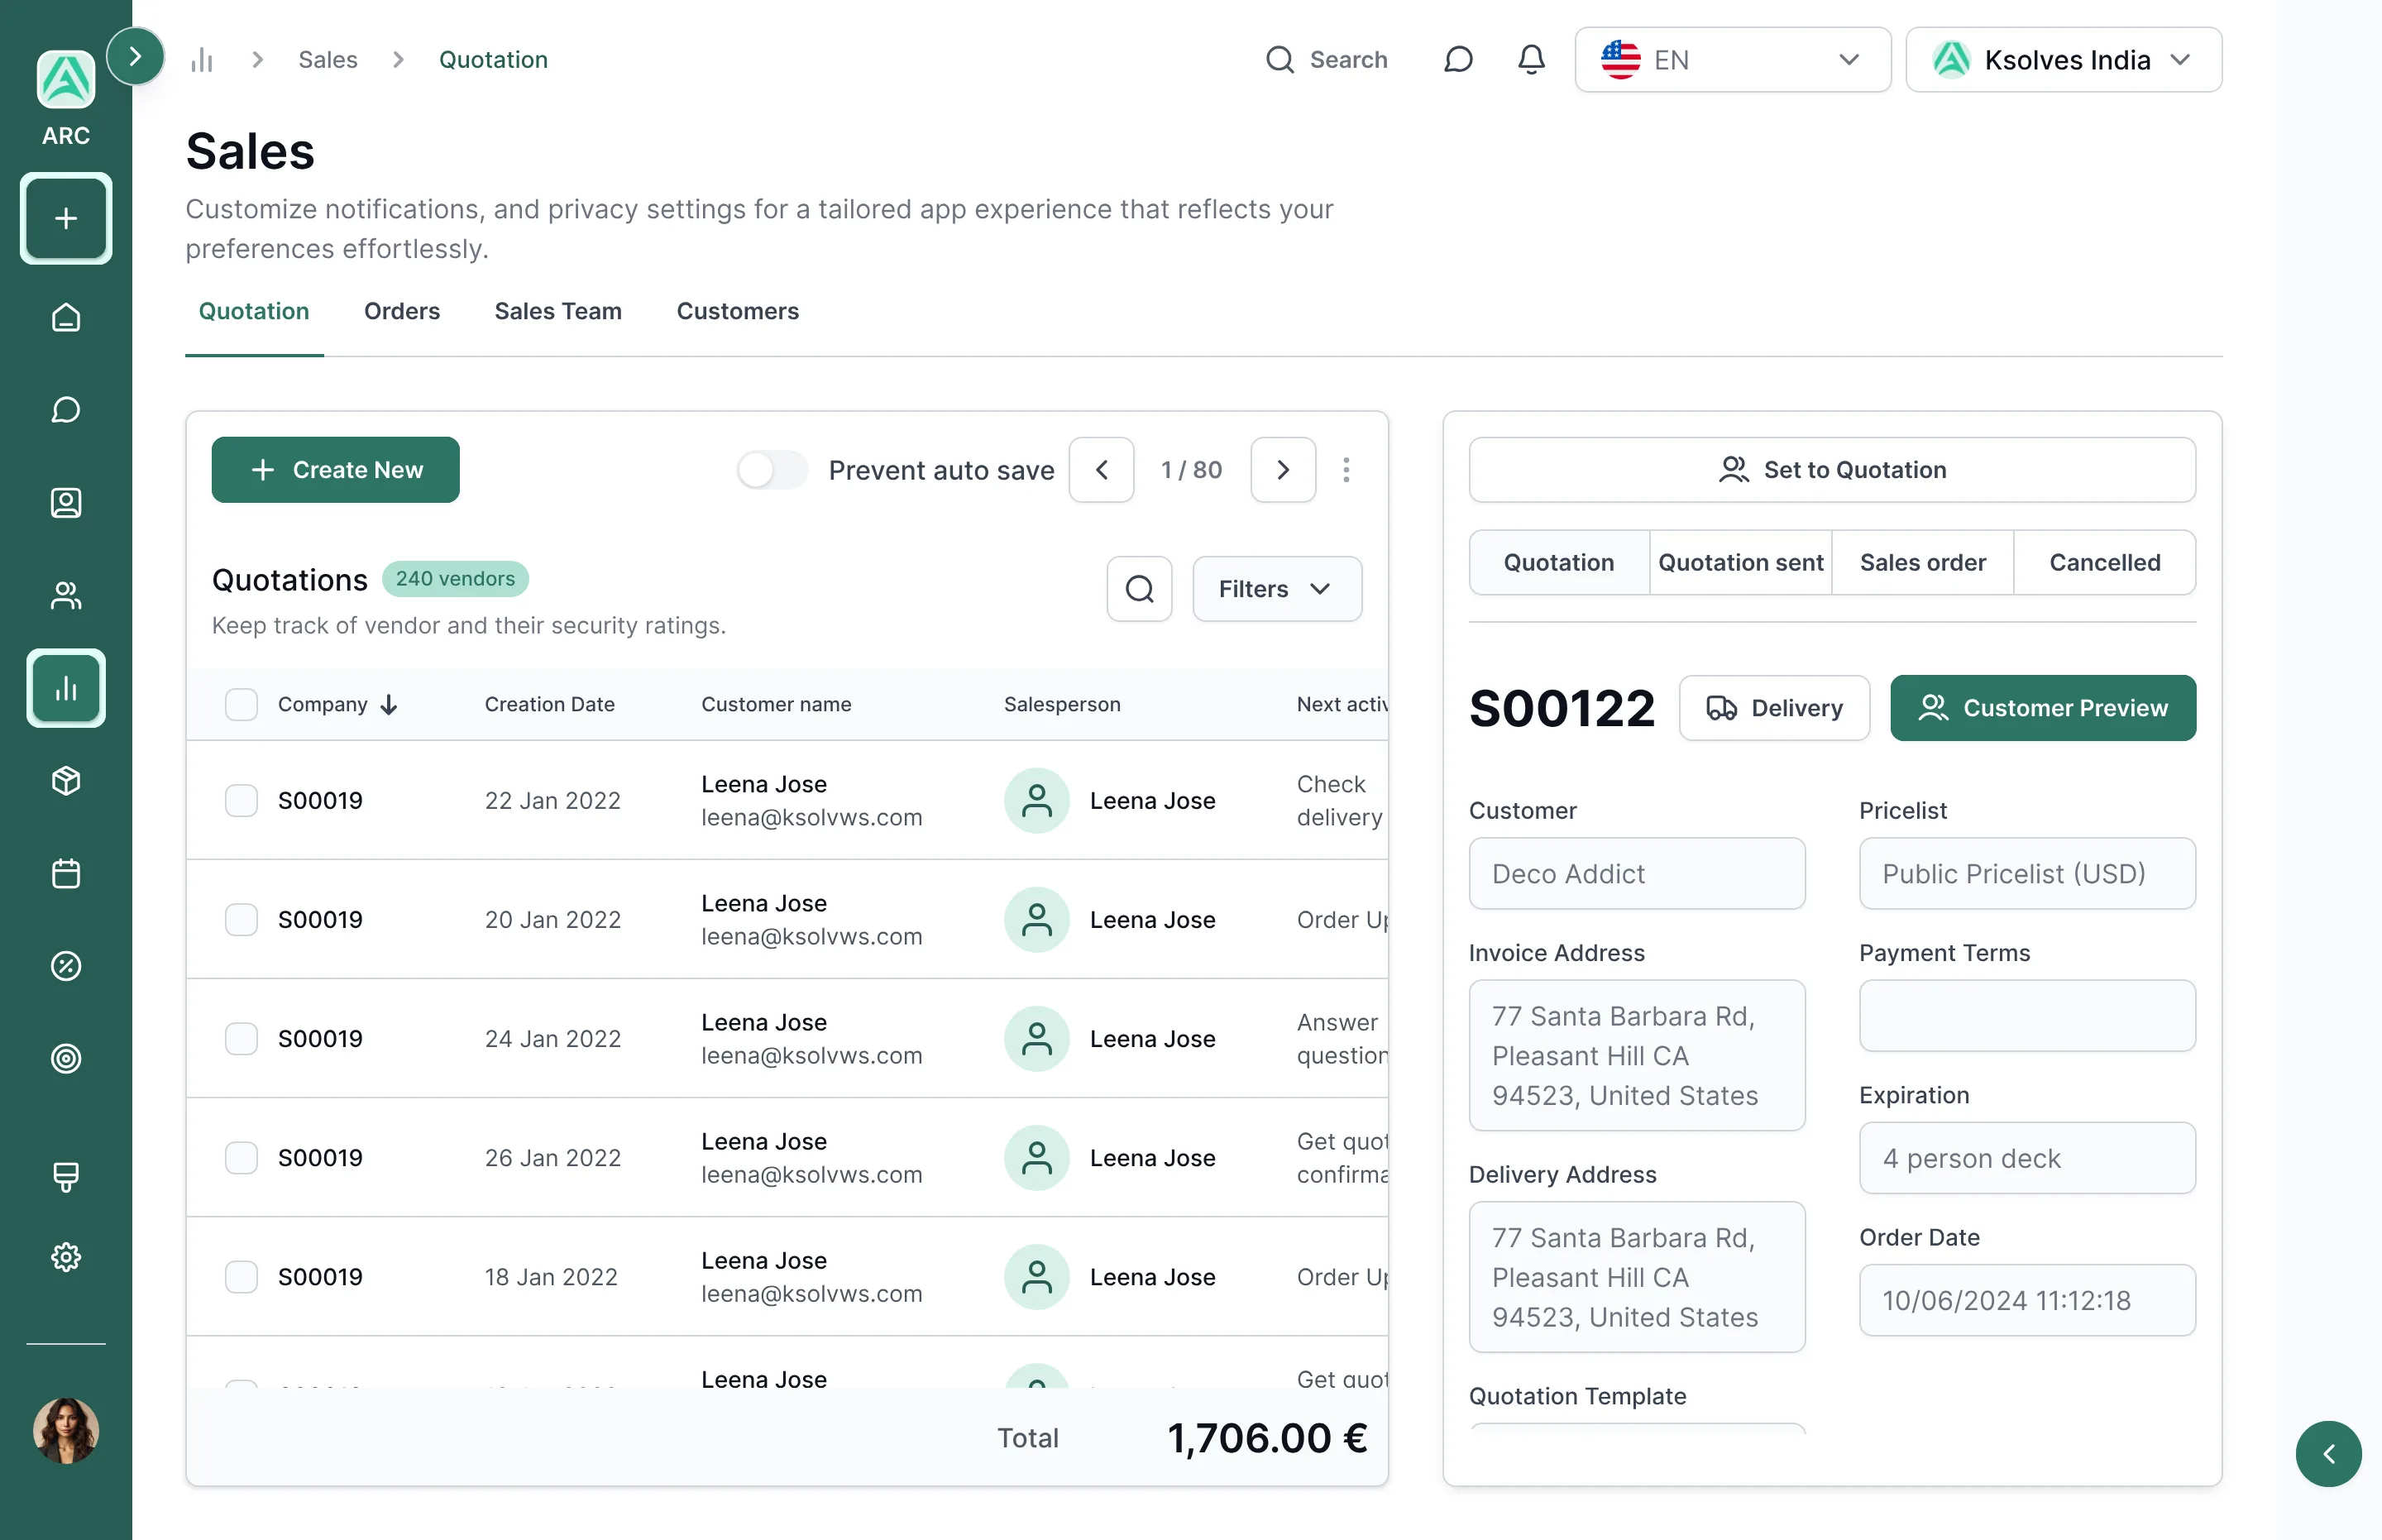The height and width of the screenshot is (1540, 2382).
Task: Check the box for the 22 Jan 2022 row
Action: click(241, 800)
